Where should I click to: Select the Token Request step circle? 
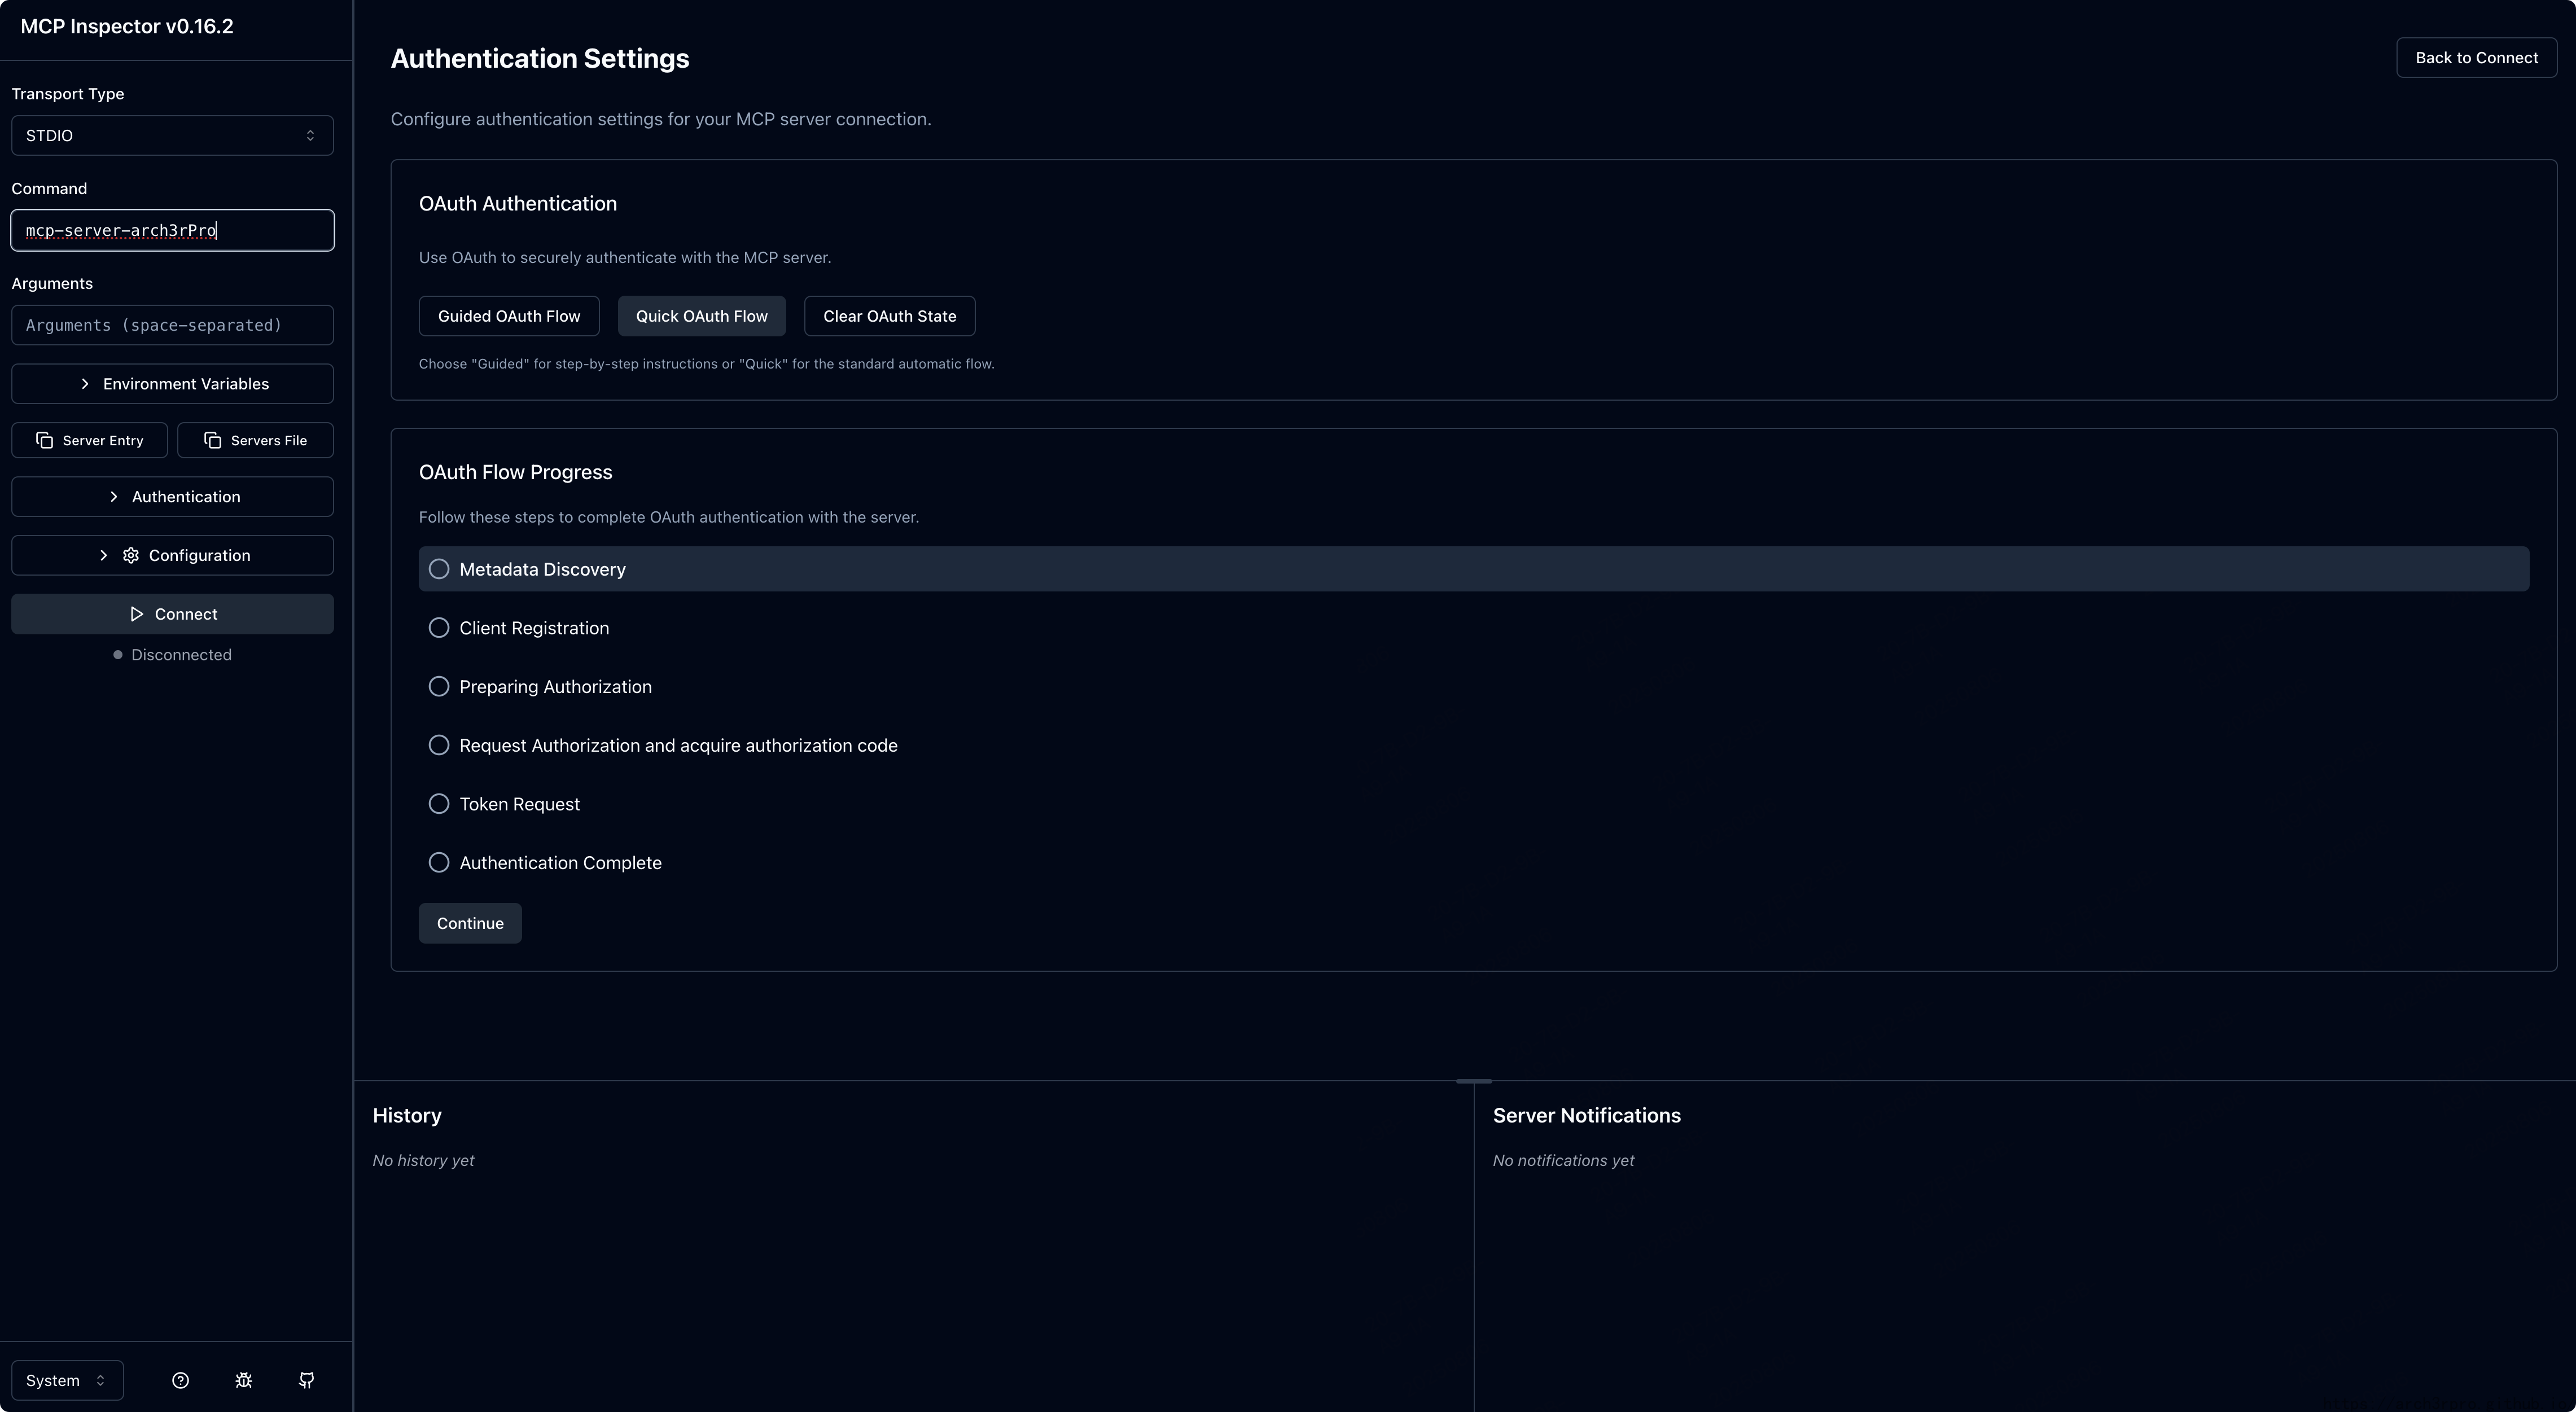(x=439, y=804)
